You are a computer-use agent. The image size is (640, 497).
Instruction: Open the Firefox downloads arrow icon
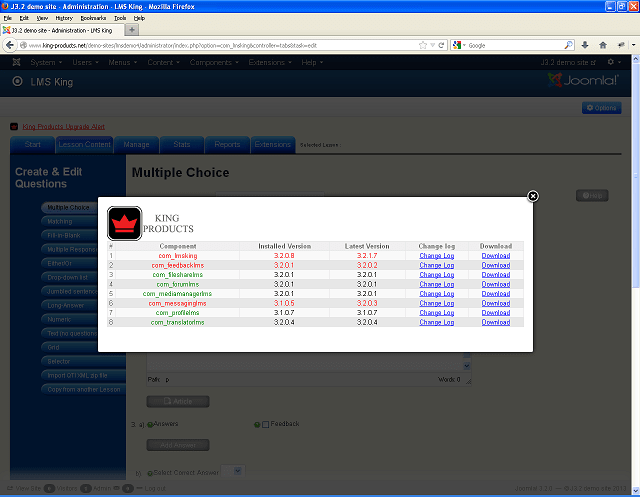(x=585, y=45)
